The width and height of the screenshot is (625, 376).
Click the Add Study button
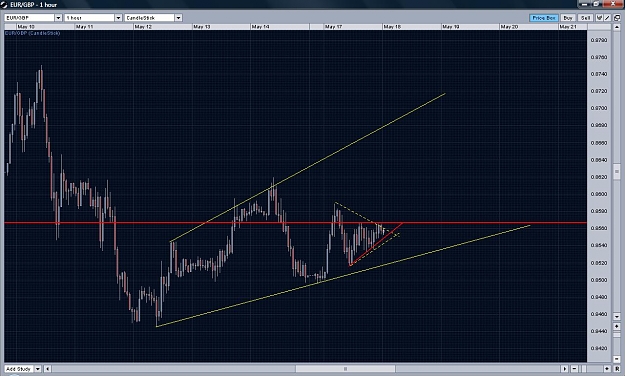pos(19,369)
